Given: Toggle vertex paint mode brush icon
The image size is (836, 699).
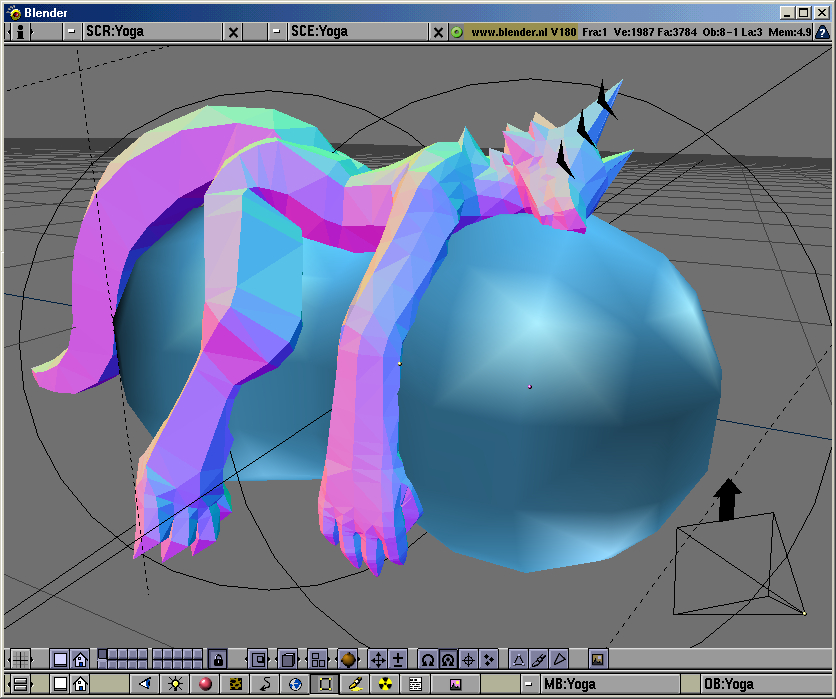Looking at the screenshot, I should (x=539, y=659).
